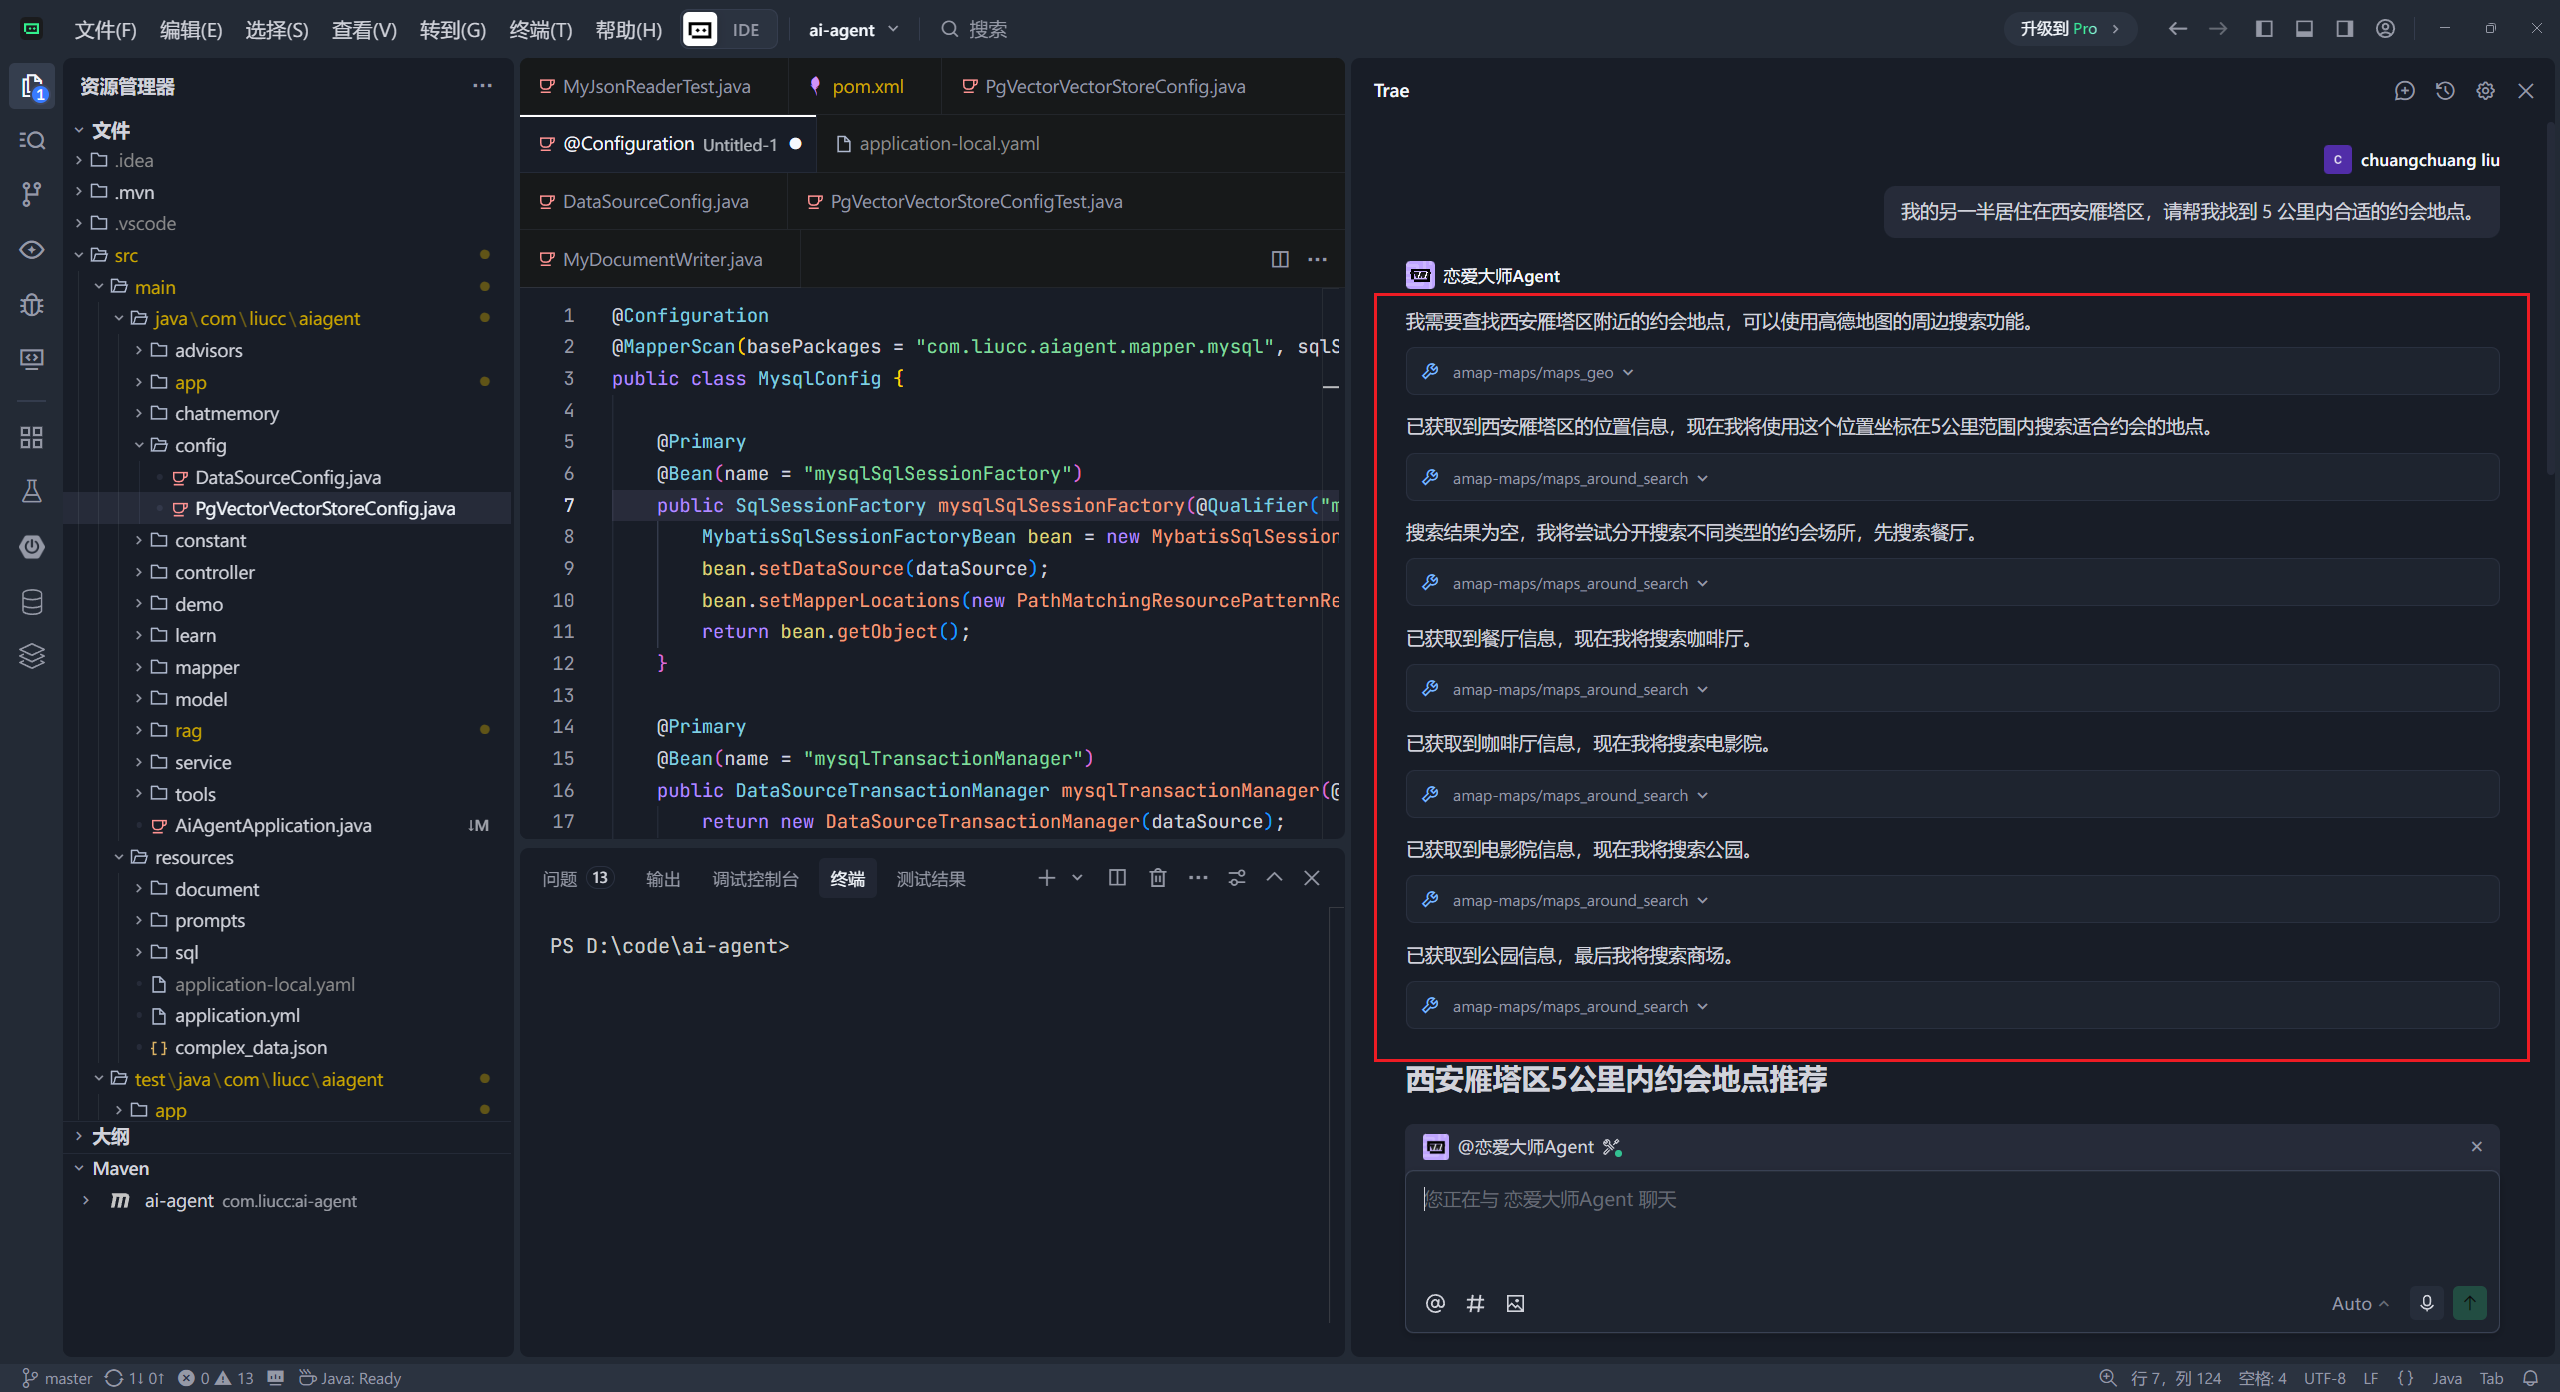Switch to pom.xml editor tab
2560x1392 pixels.
tap(866, 86)
